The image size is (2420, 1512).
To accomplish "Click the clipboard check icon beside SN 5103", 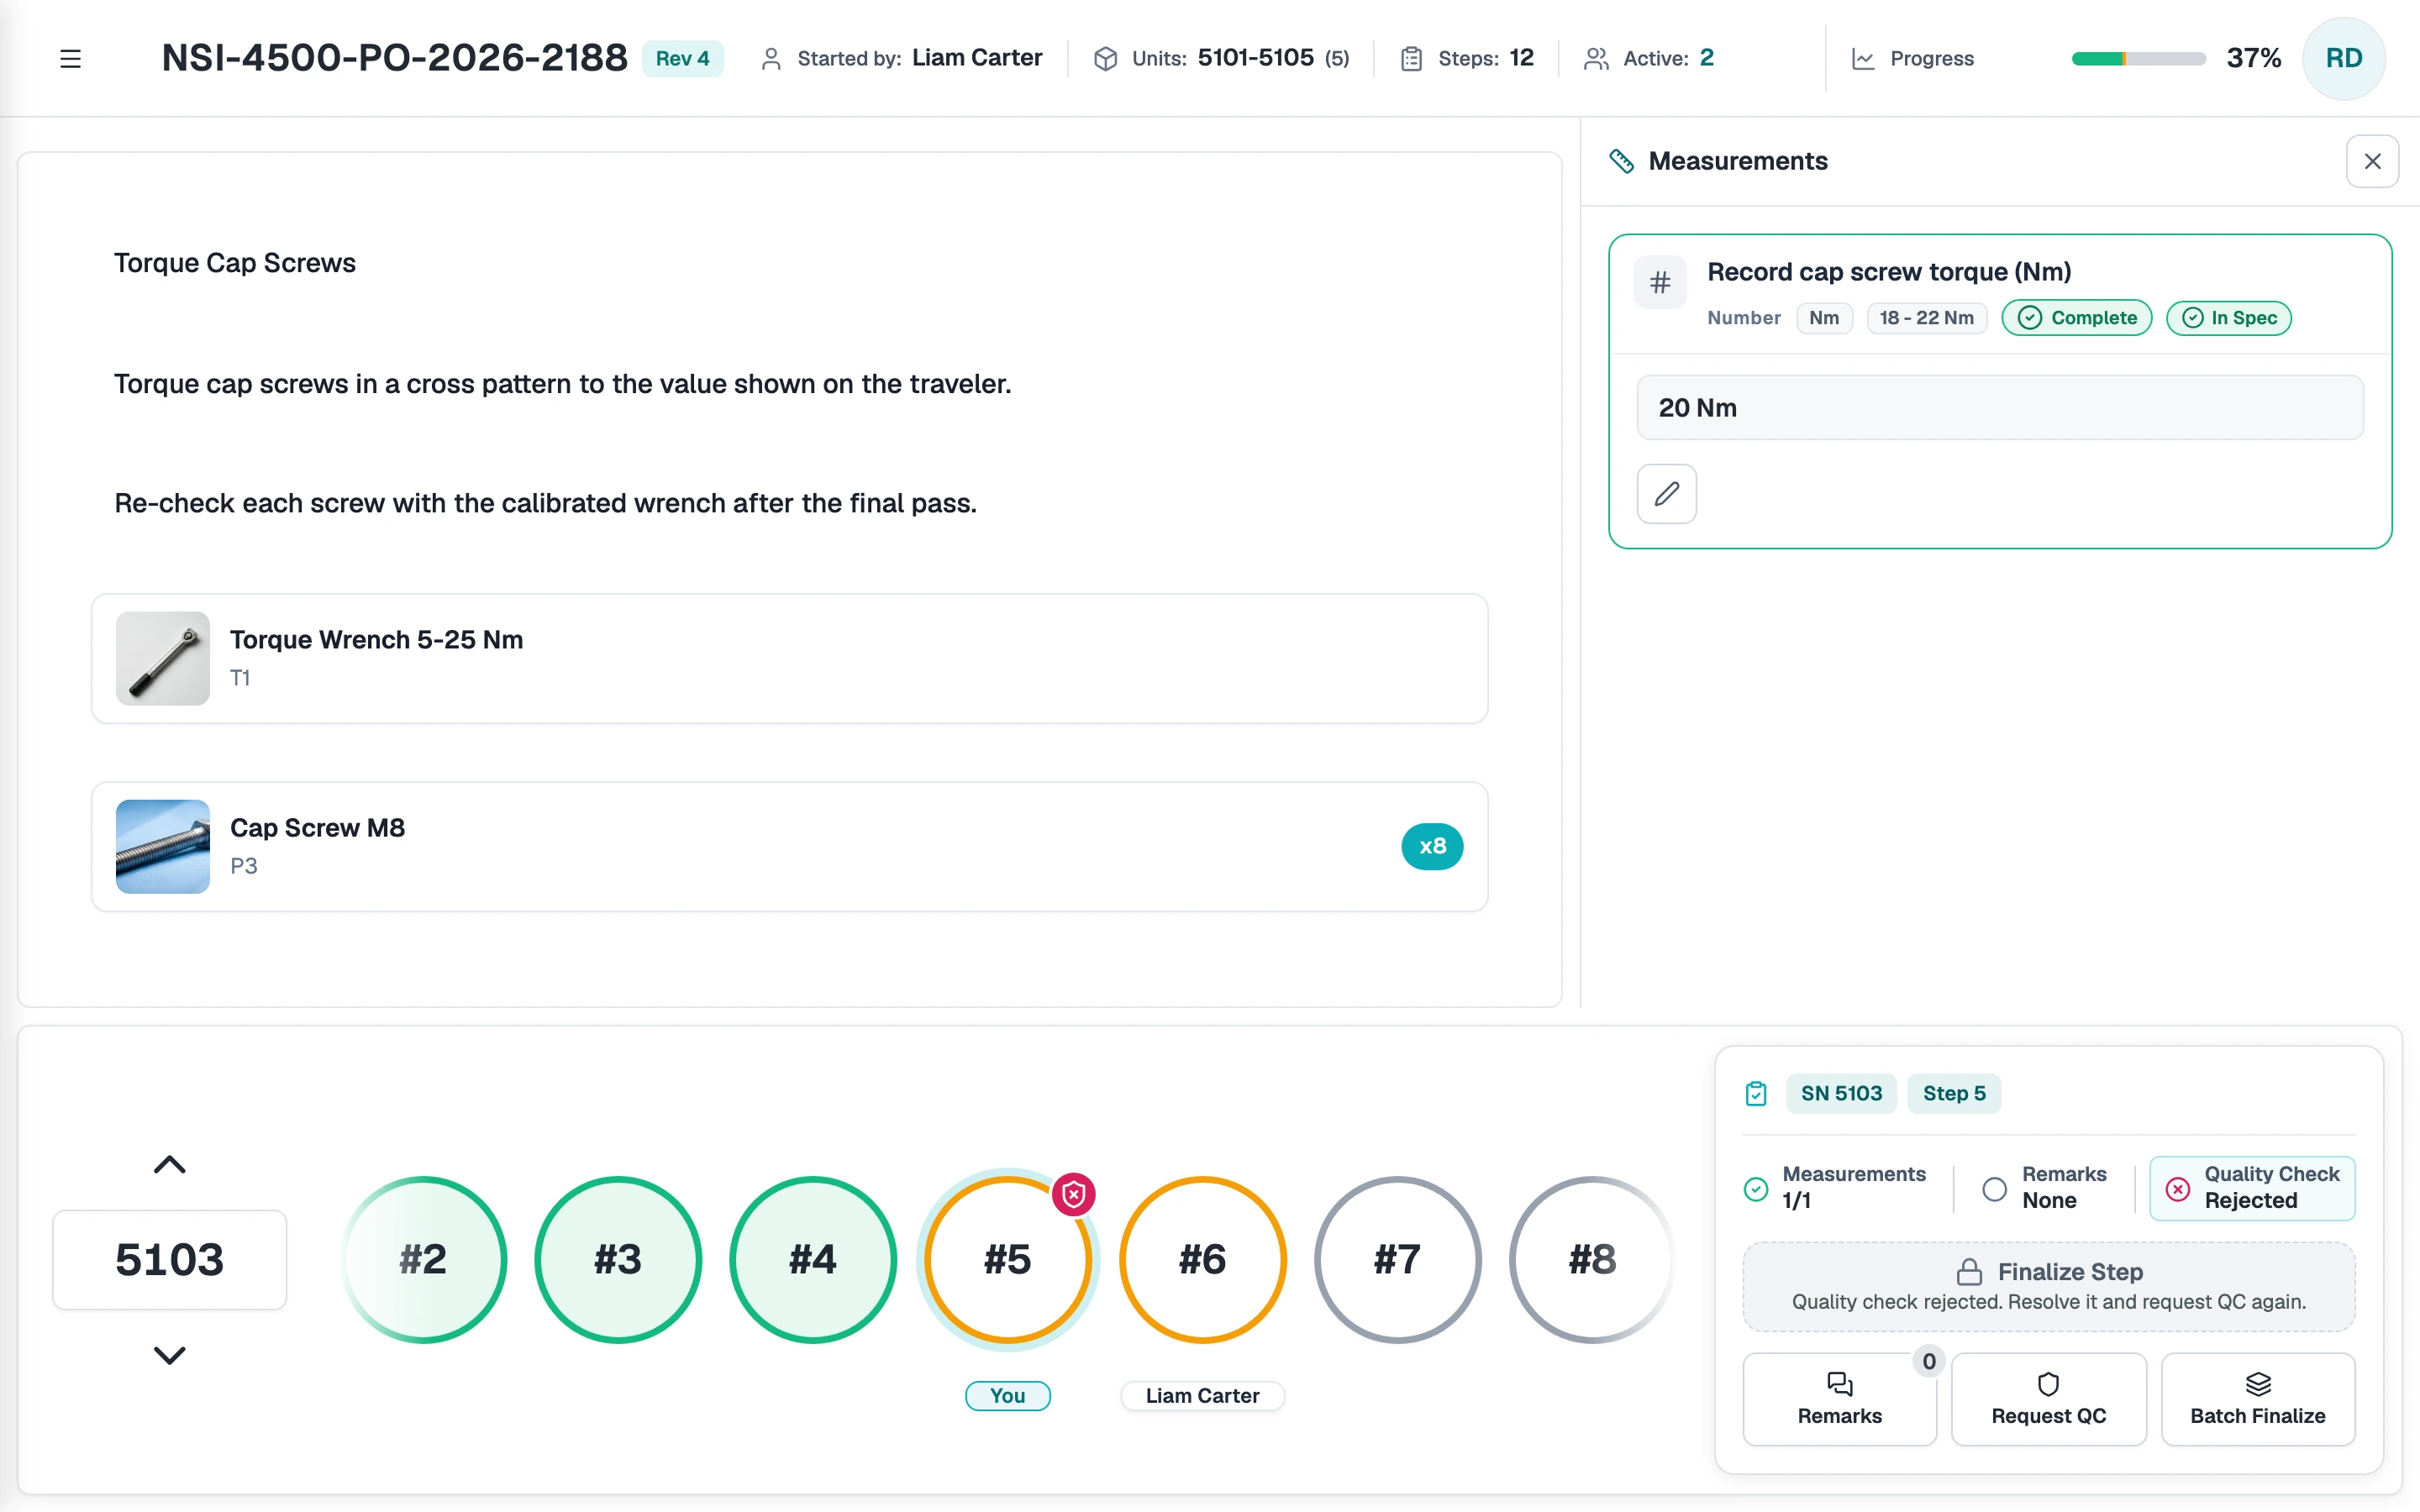I will 1756,1094.
